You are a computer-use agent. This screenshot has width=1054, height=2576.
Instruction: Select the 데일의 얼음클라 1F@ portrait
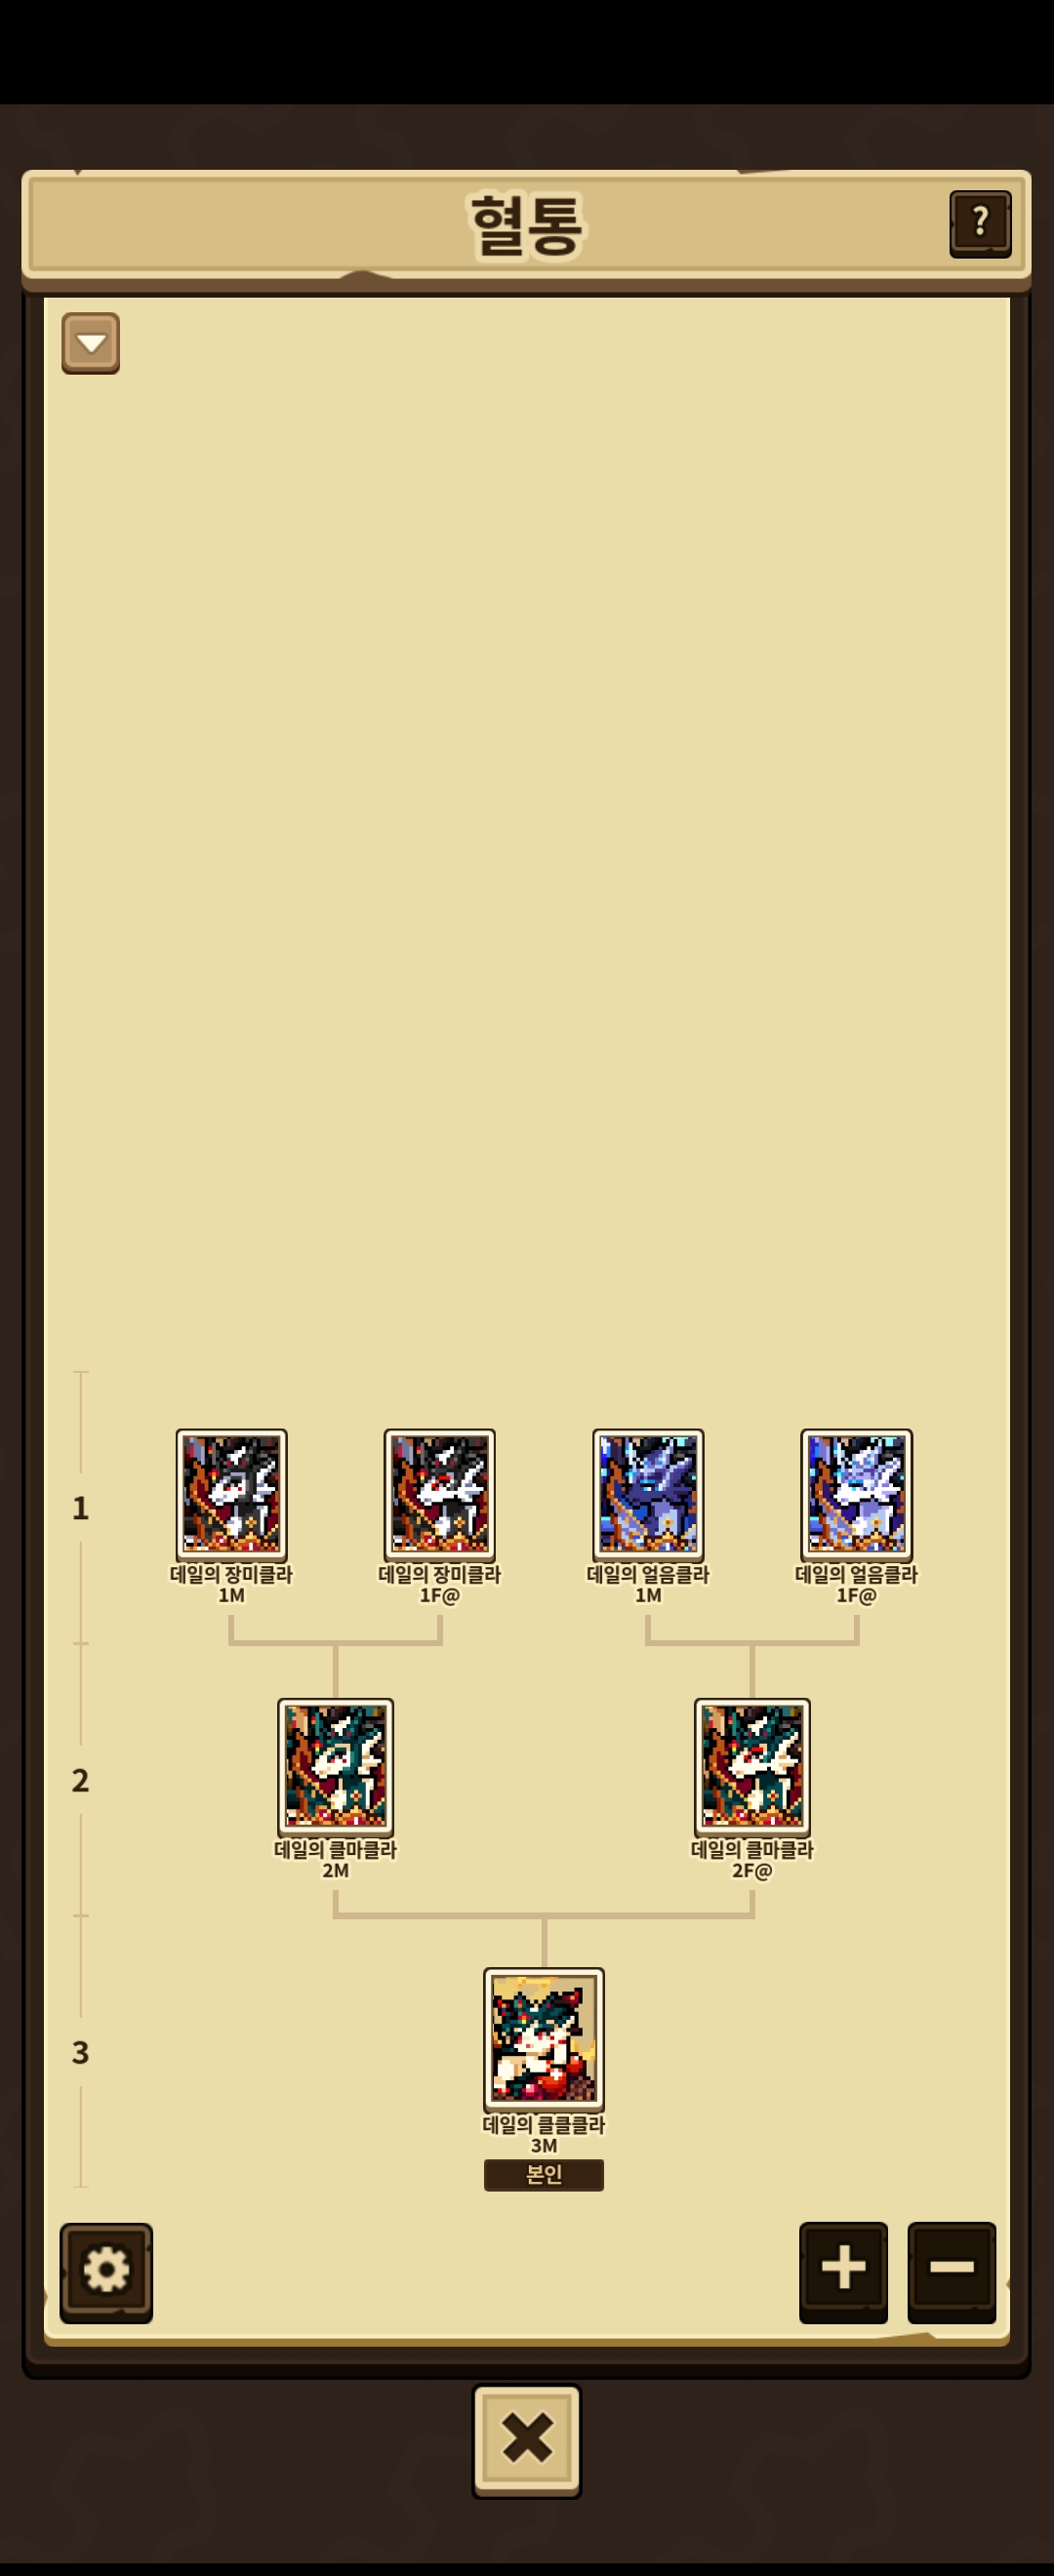click(x=856, y=1494)
